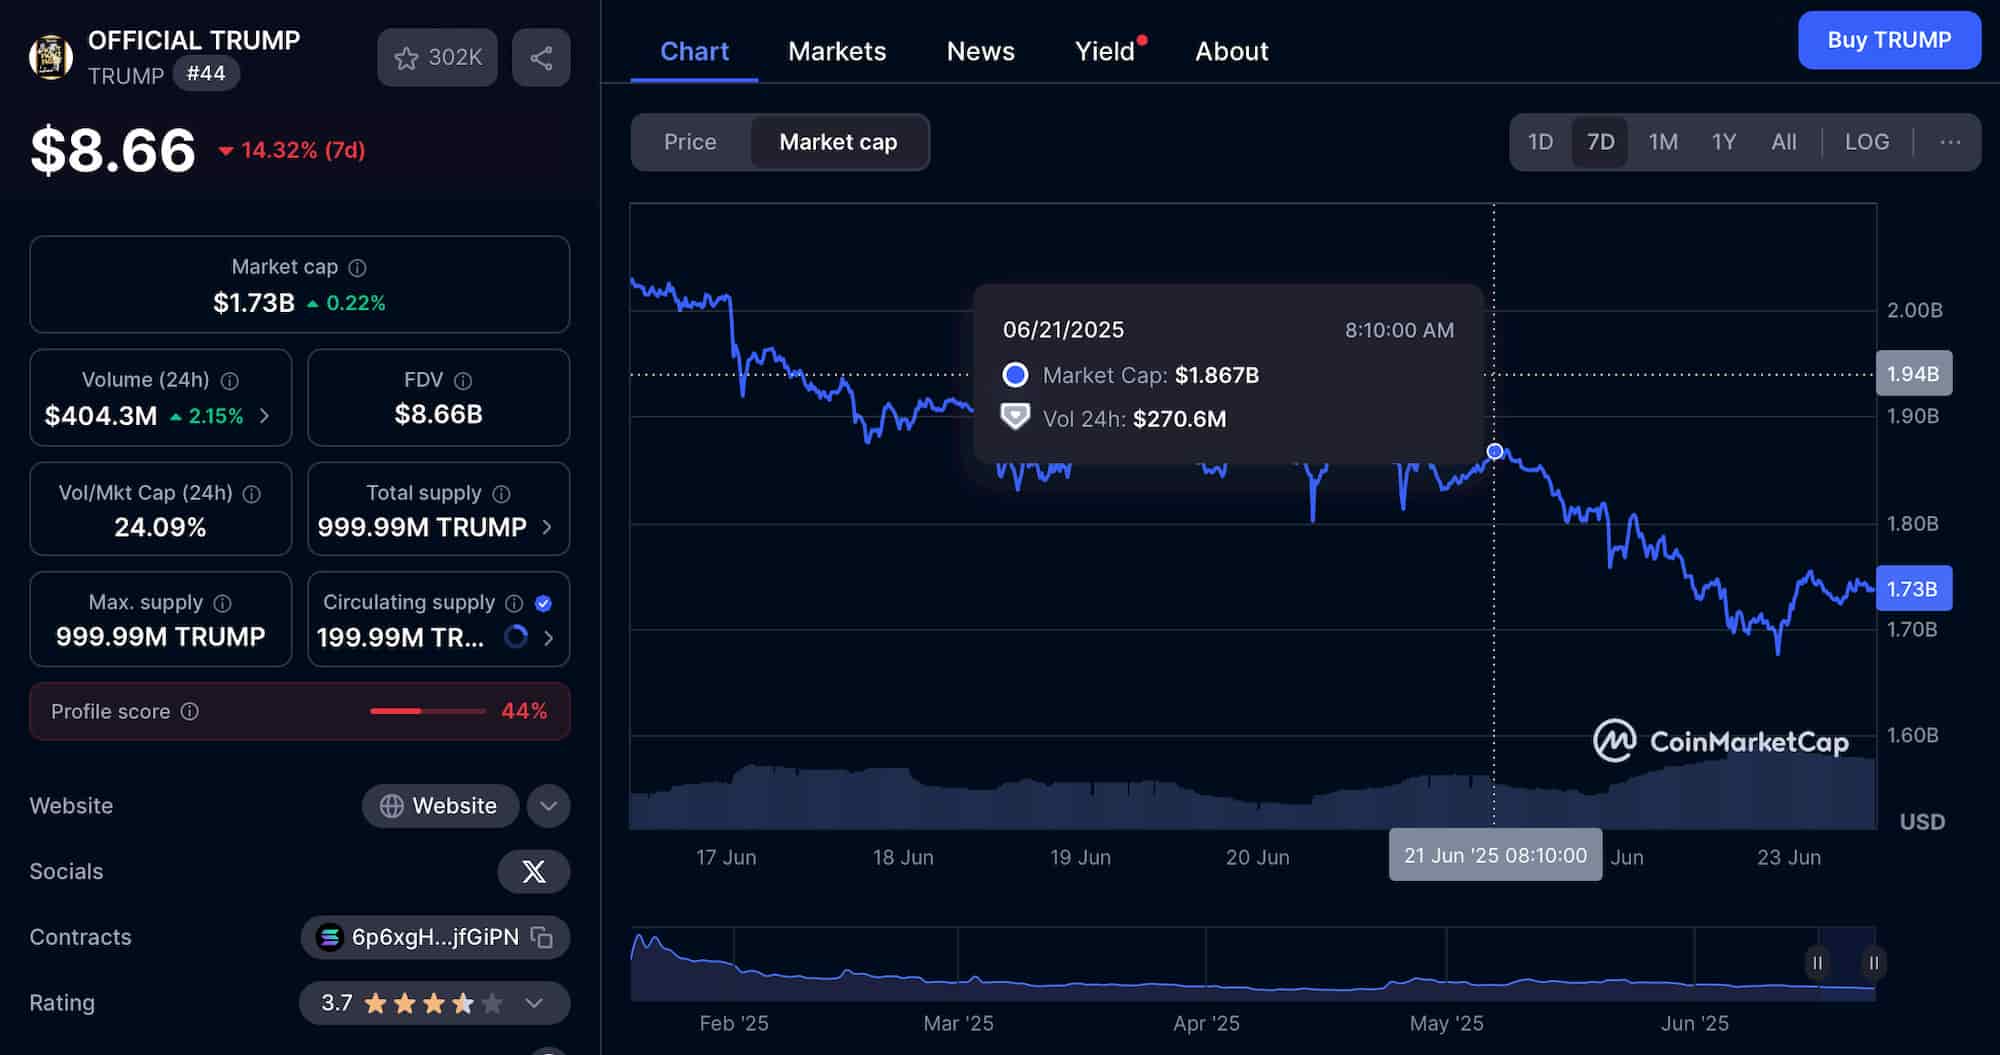Click the #44 rank badge
This screenshot has height=1055, width=2000.
click(x=206, y=73)
